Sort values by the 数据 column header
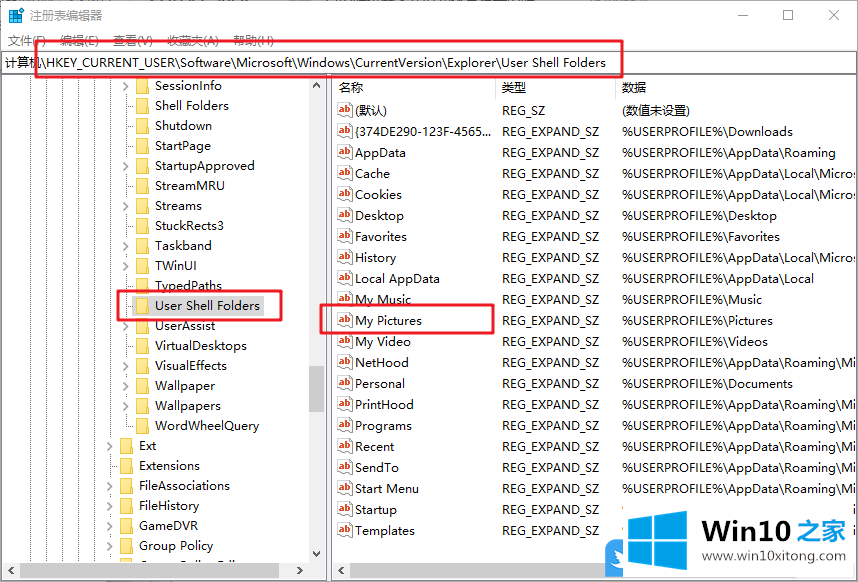This screenshot has height=582, width=858. (737, 88)
